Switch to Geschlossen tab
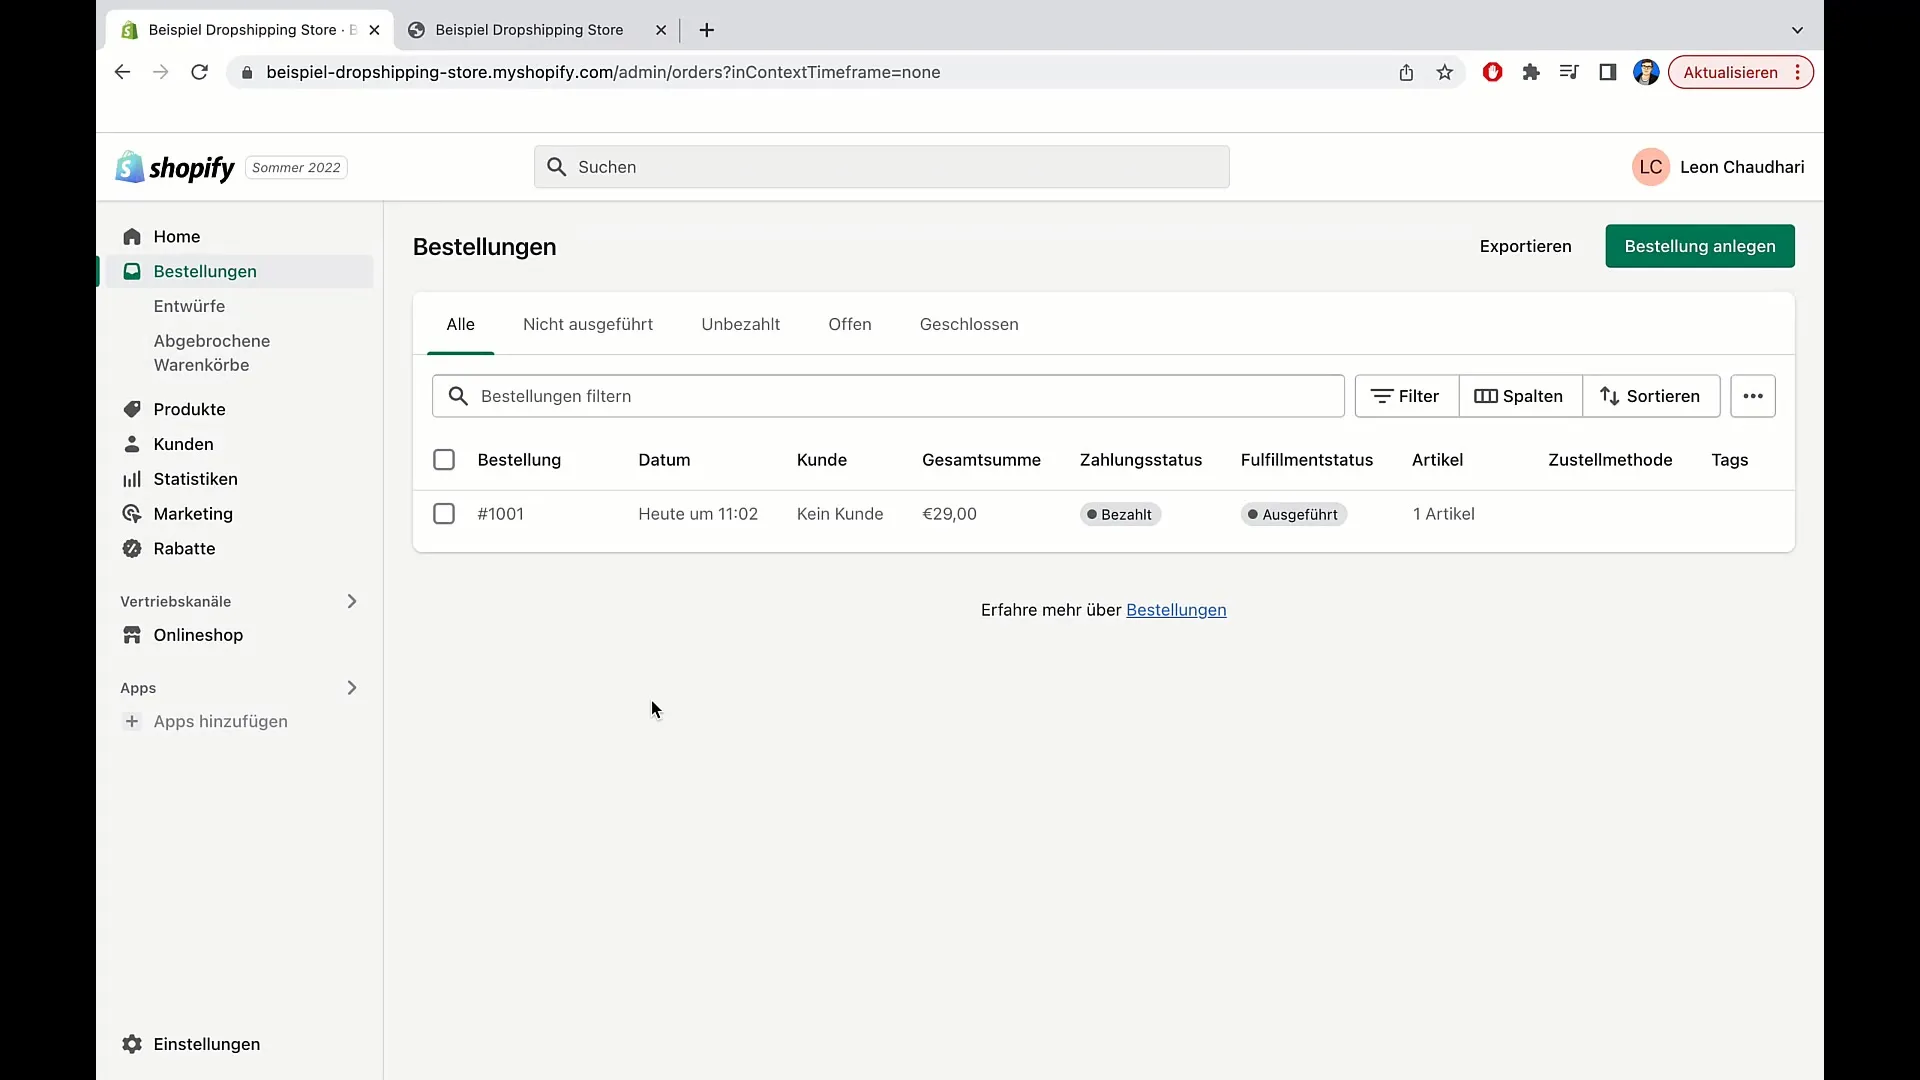This screenshot has height=1080, width=1920. 969,324
